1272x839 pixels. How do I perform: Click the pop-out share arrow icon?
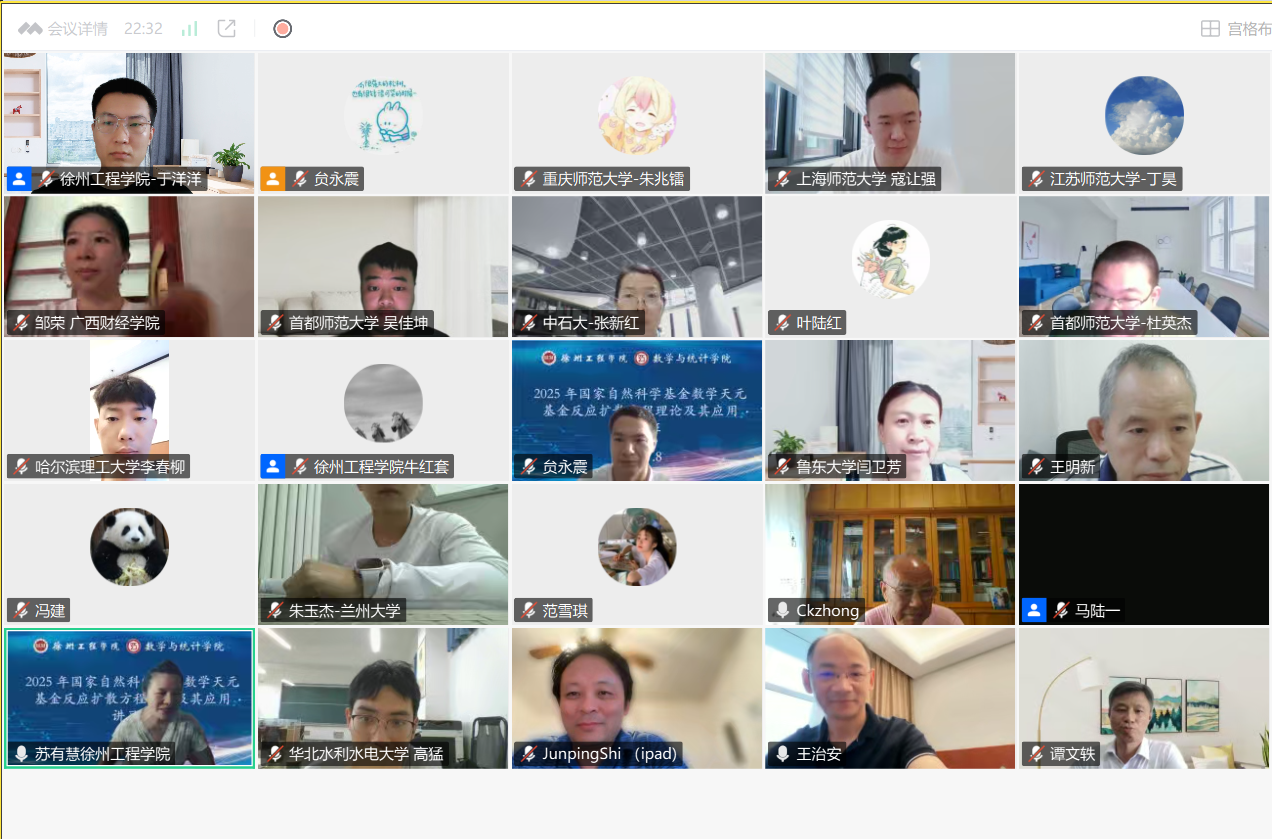coord(227,29)
